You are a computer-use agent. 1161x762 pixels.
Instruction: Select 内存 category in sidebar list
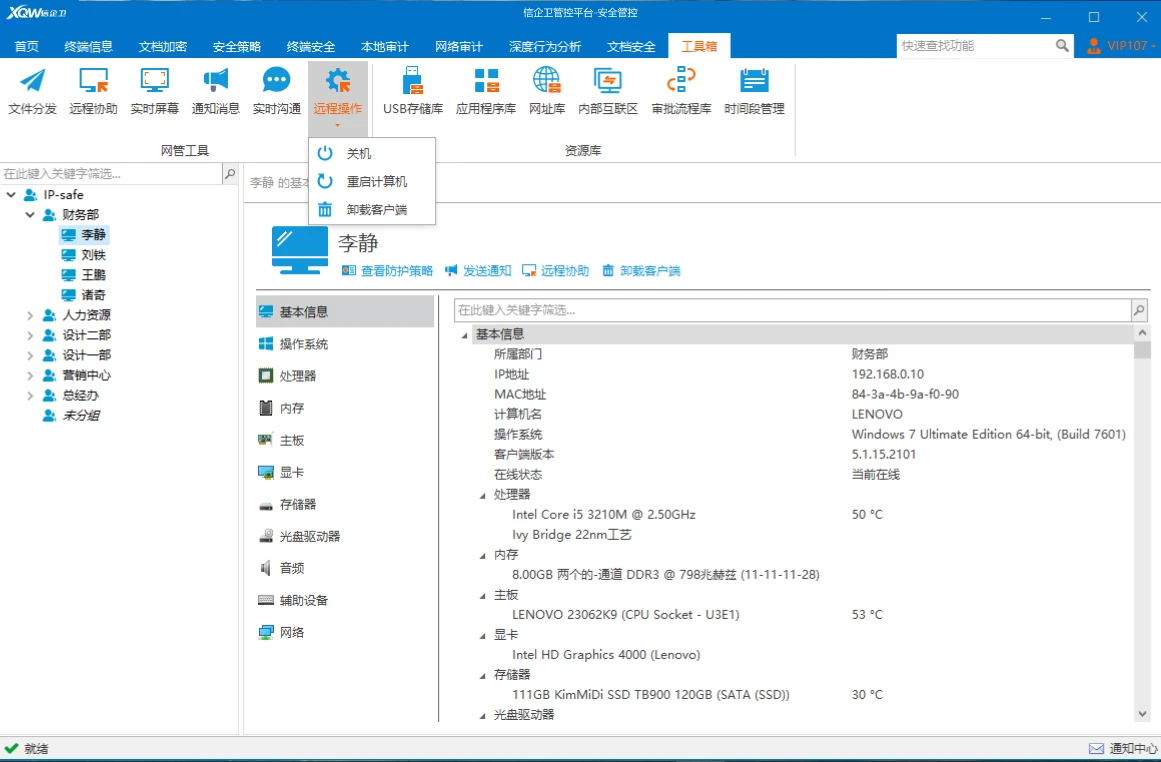tap(345, 408)
